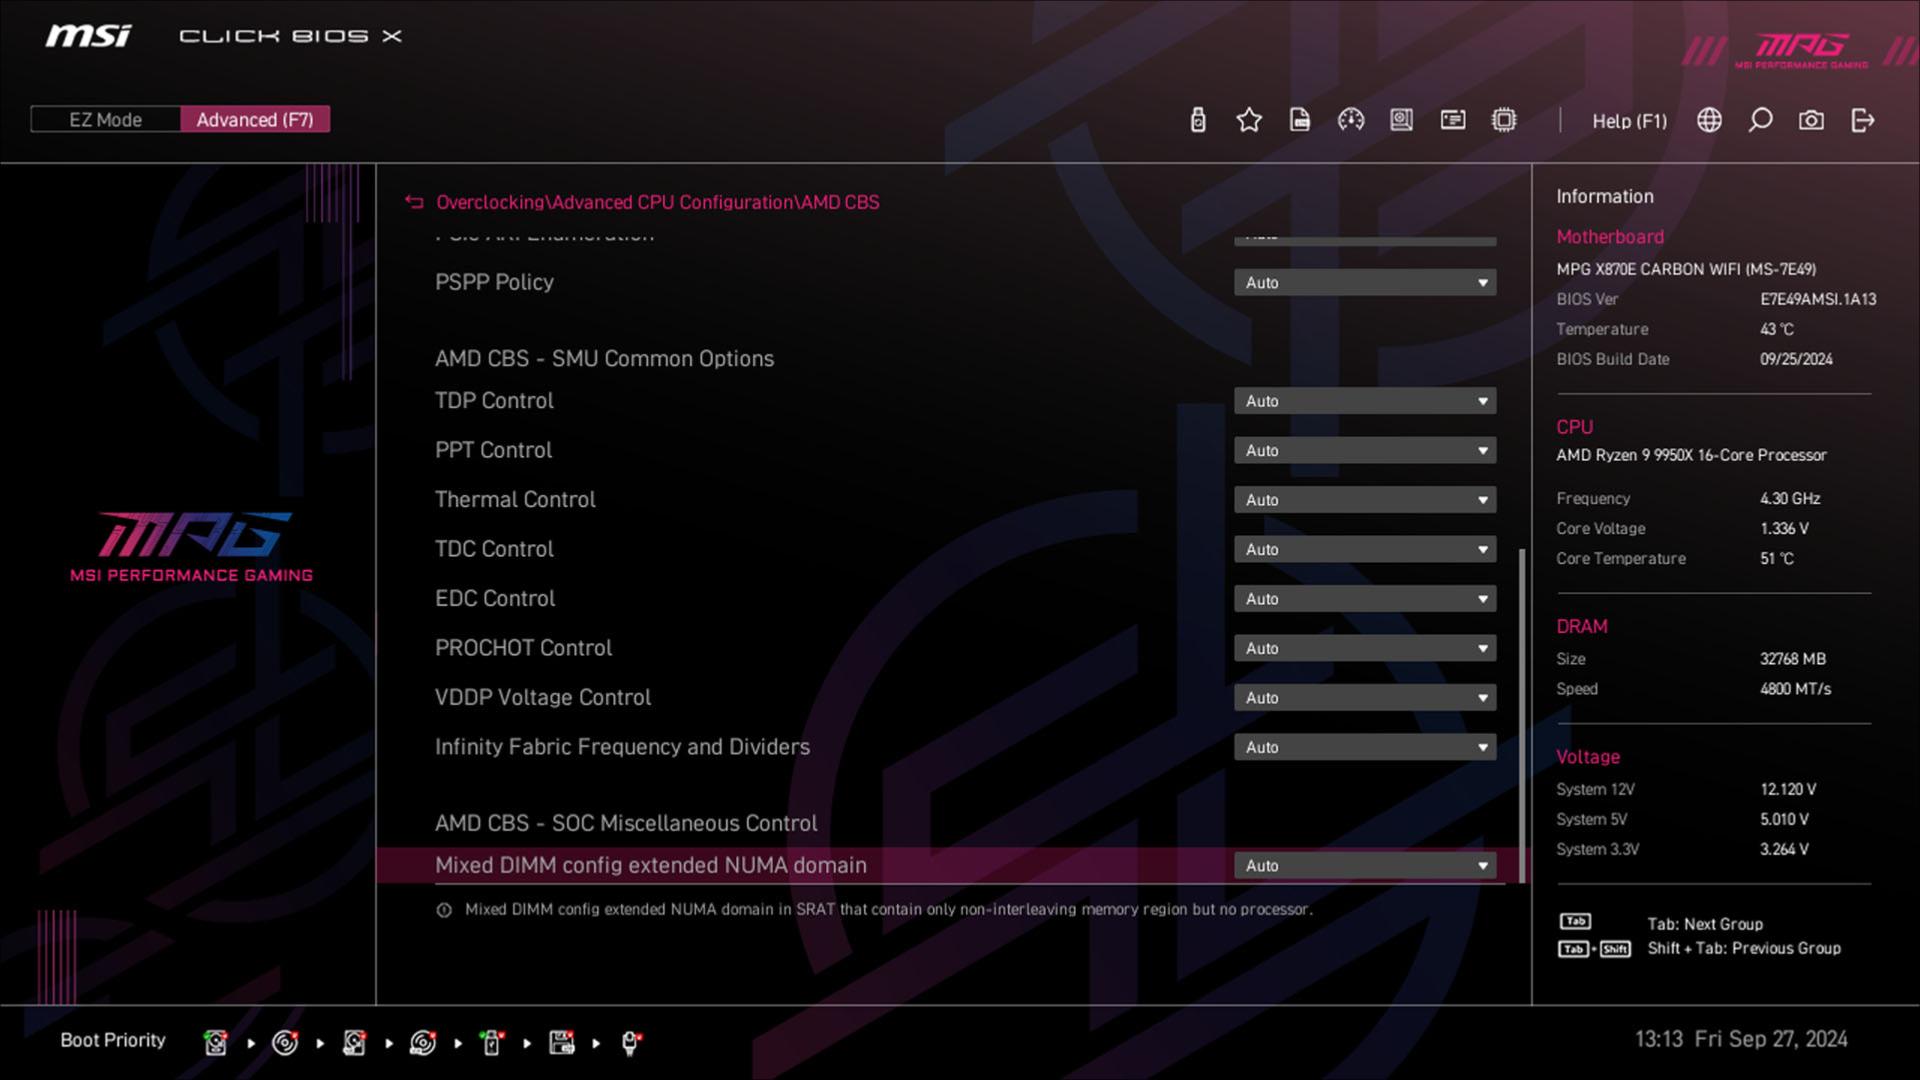1920x1080 pixels.
Task: Open Infinity Fabric Frequency and Dividers dropdown
Action: click(x=1365, y=748)
